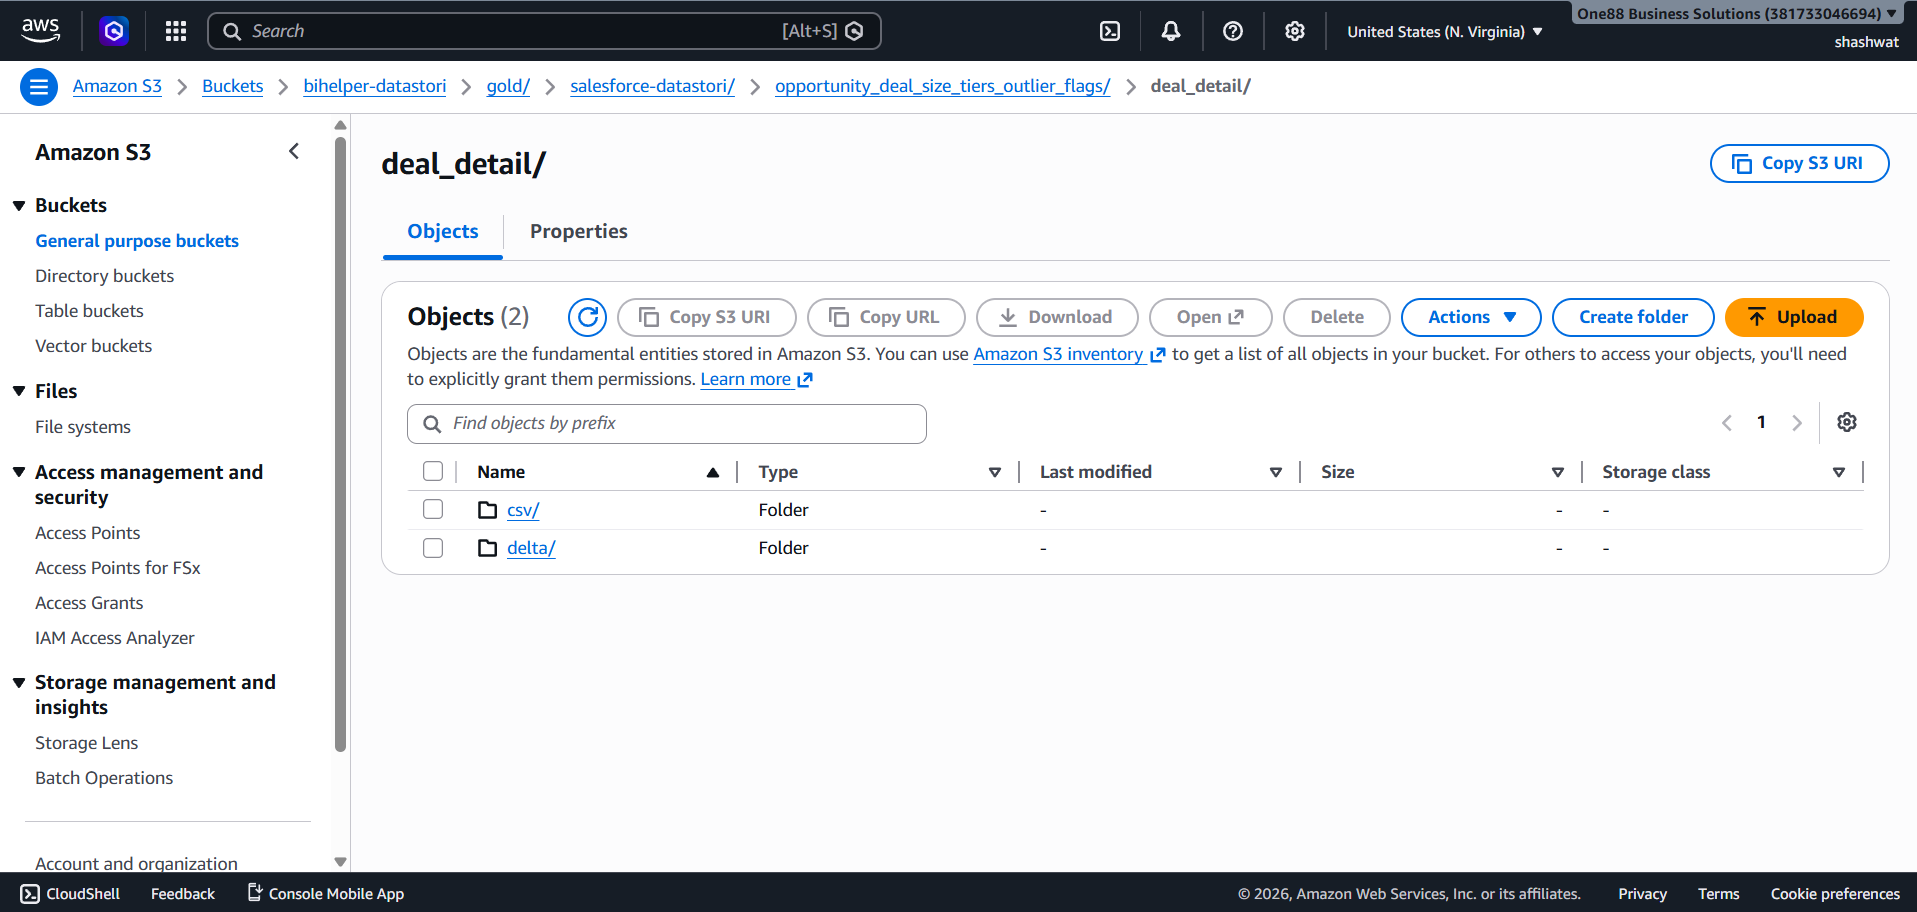This screenshot has width=1917, height=912.
Task: Open external icon beside Learn more
Action: click(805, 380)
